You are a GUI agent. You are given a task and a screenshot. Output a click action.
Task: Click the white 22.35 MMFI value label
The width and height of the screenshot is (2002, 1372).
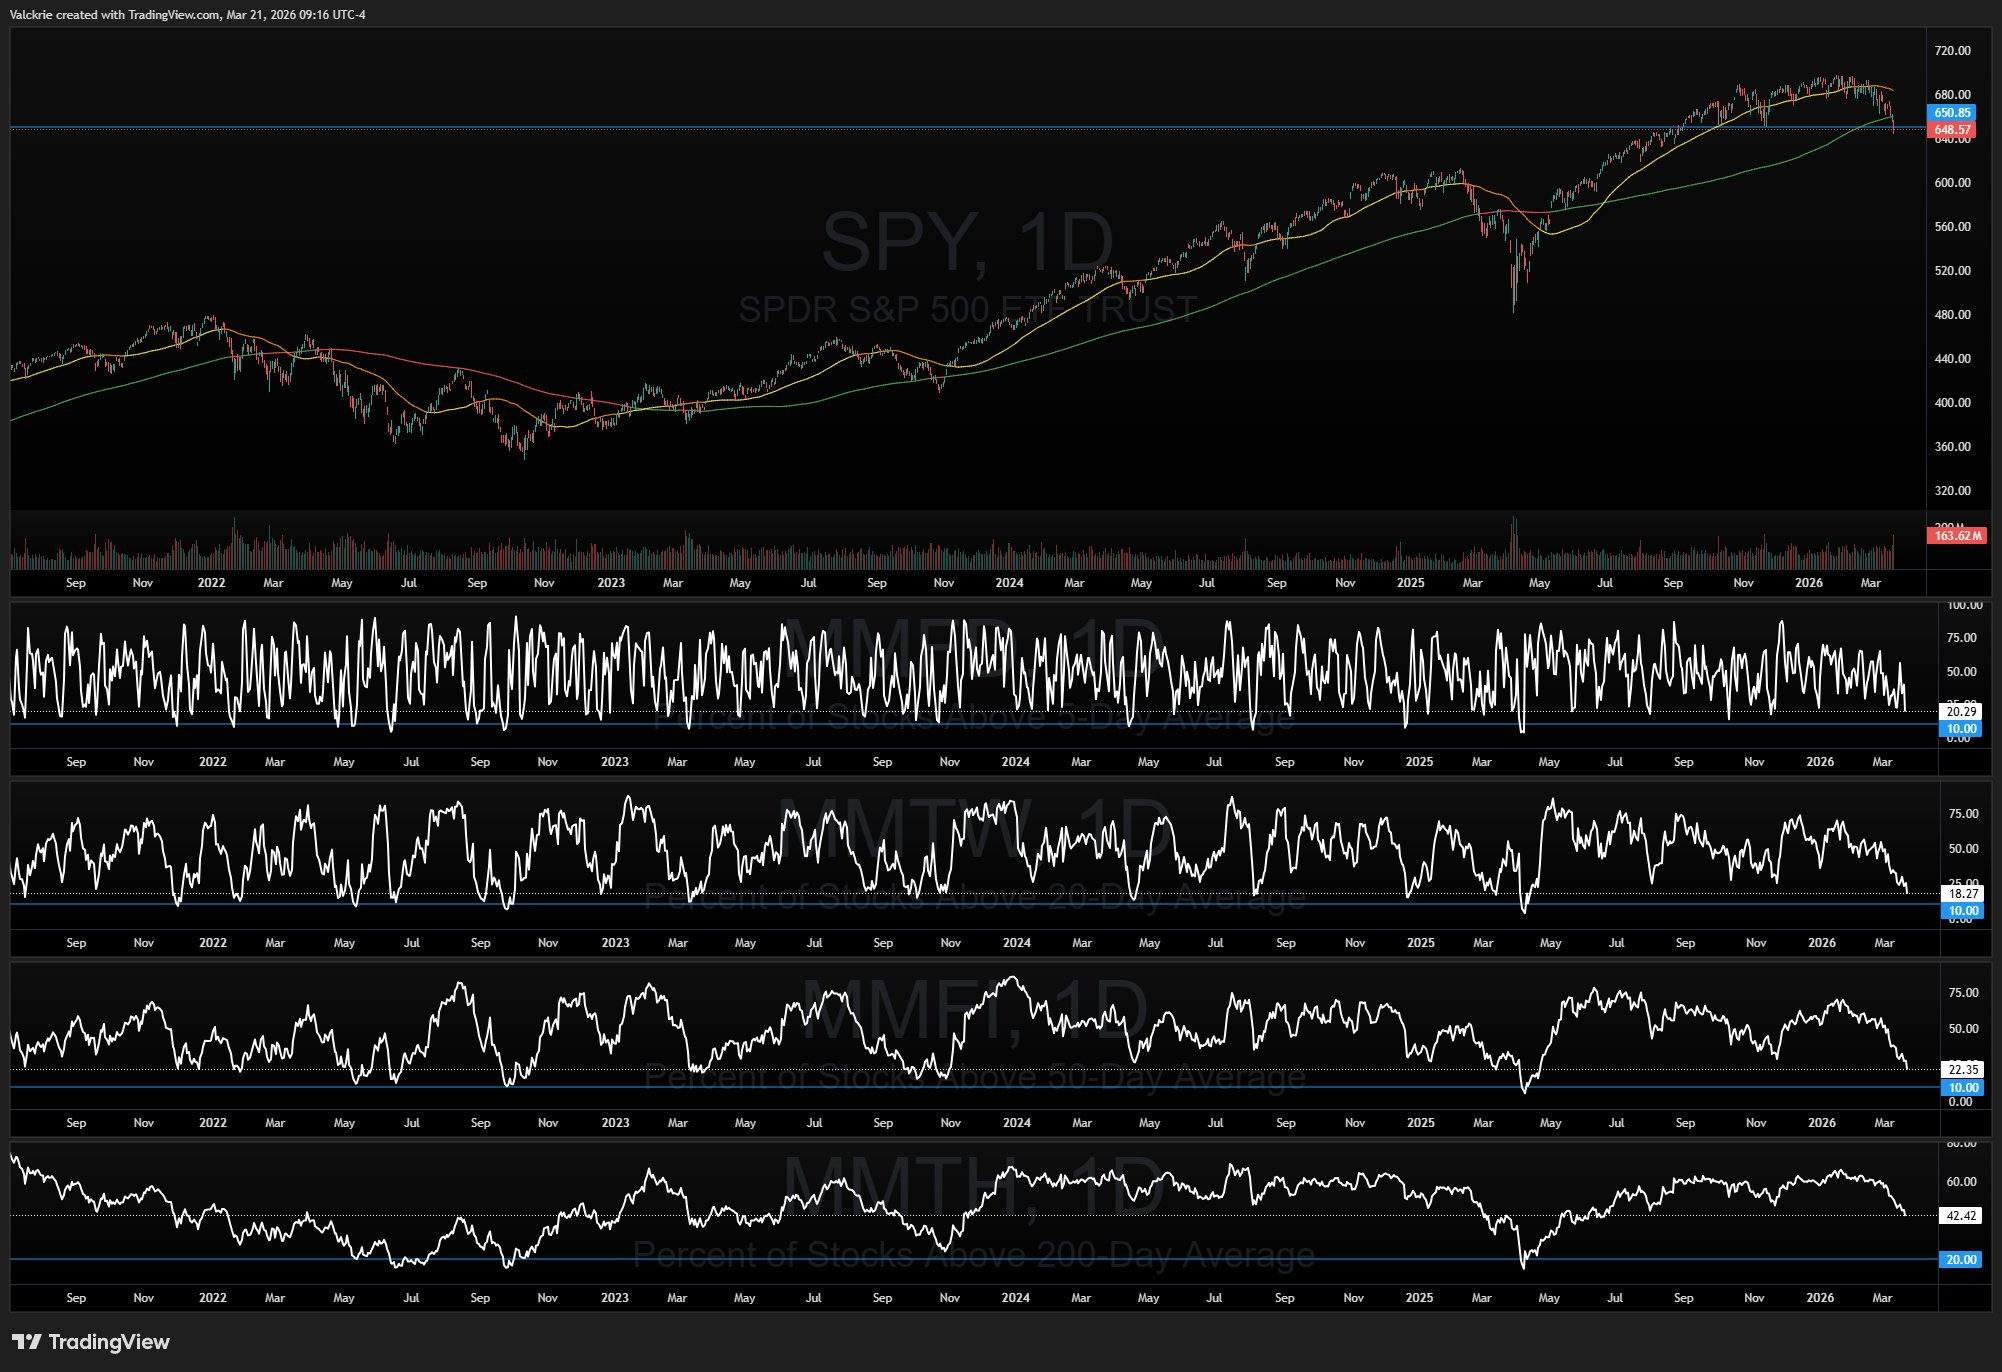(x=1962, y=1070)
